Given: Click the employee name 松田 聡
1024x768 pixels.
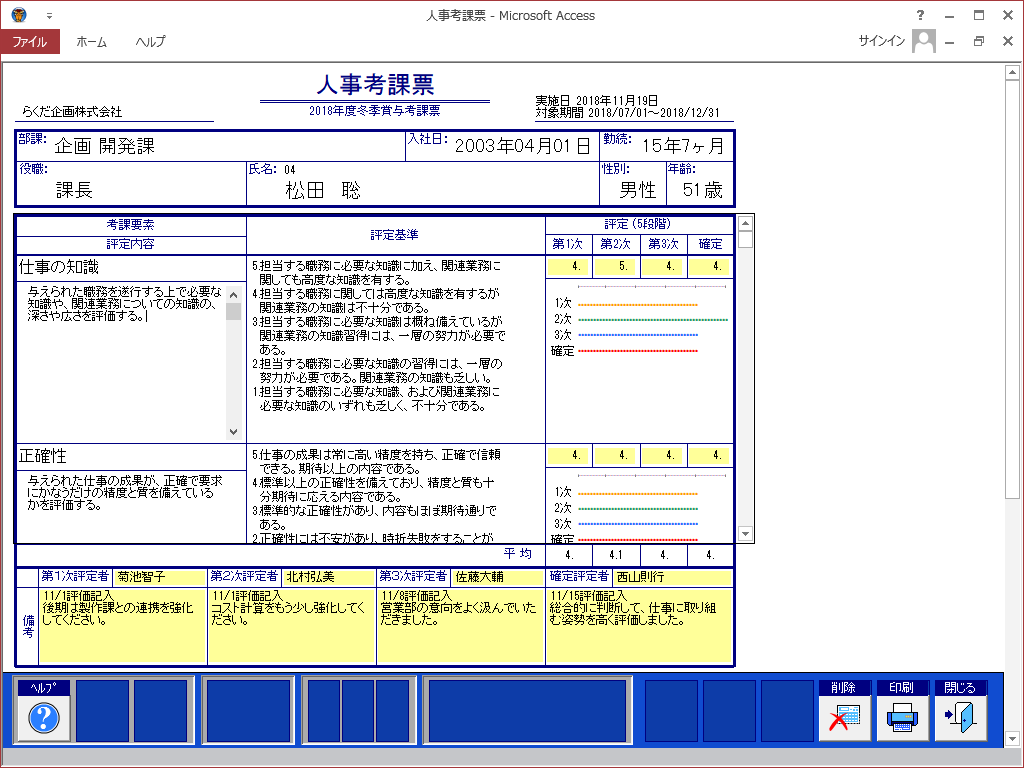Looking at the screenshot, I should click(x=323, y=190).
